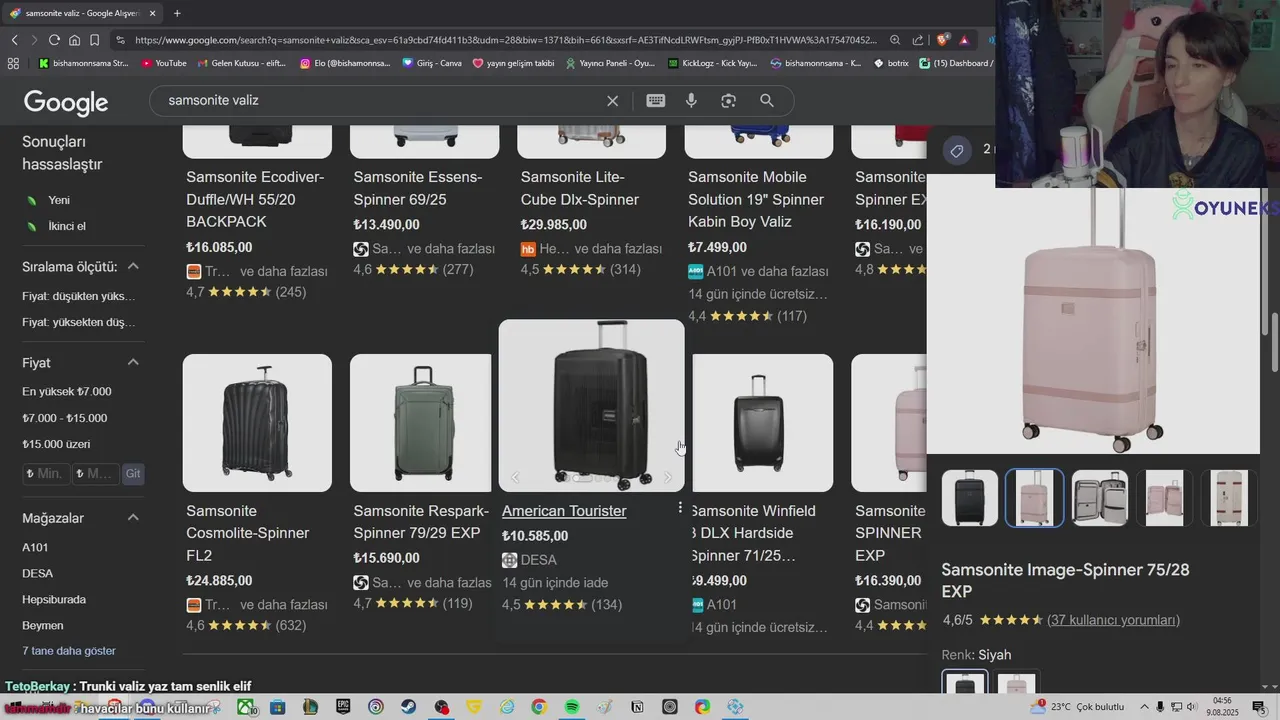Open Brave Rewards triangle icon

click(964, 40)
